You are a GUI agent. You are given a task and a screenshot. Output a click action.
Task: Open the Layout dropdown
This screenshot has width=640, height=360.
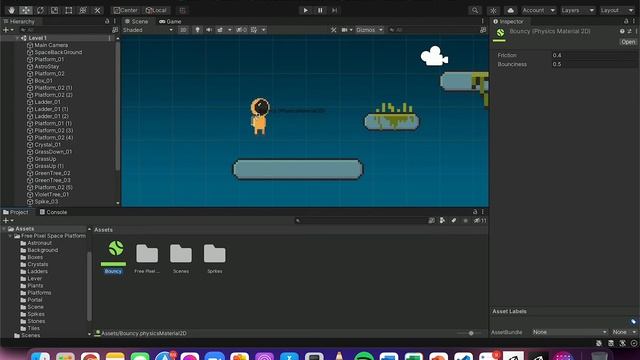point(617,10)
